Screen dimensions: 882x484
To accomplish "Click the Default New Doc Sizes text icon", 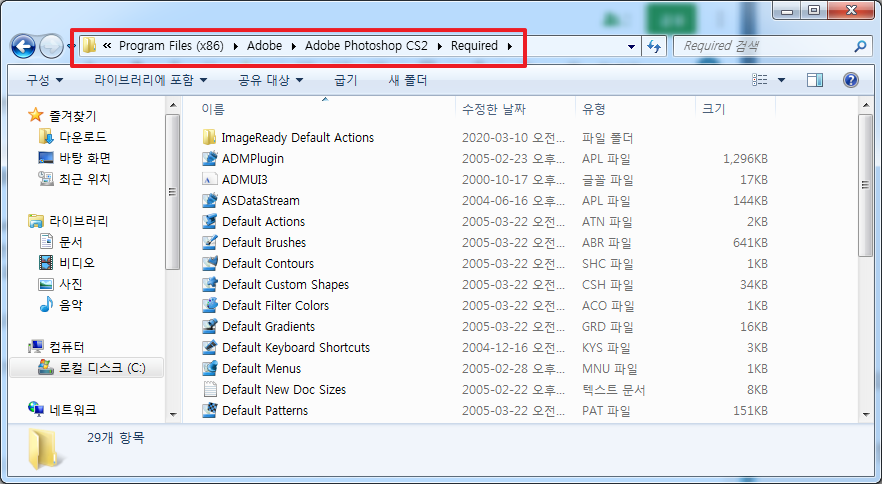I will [x=209, y=389].
